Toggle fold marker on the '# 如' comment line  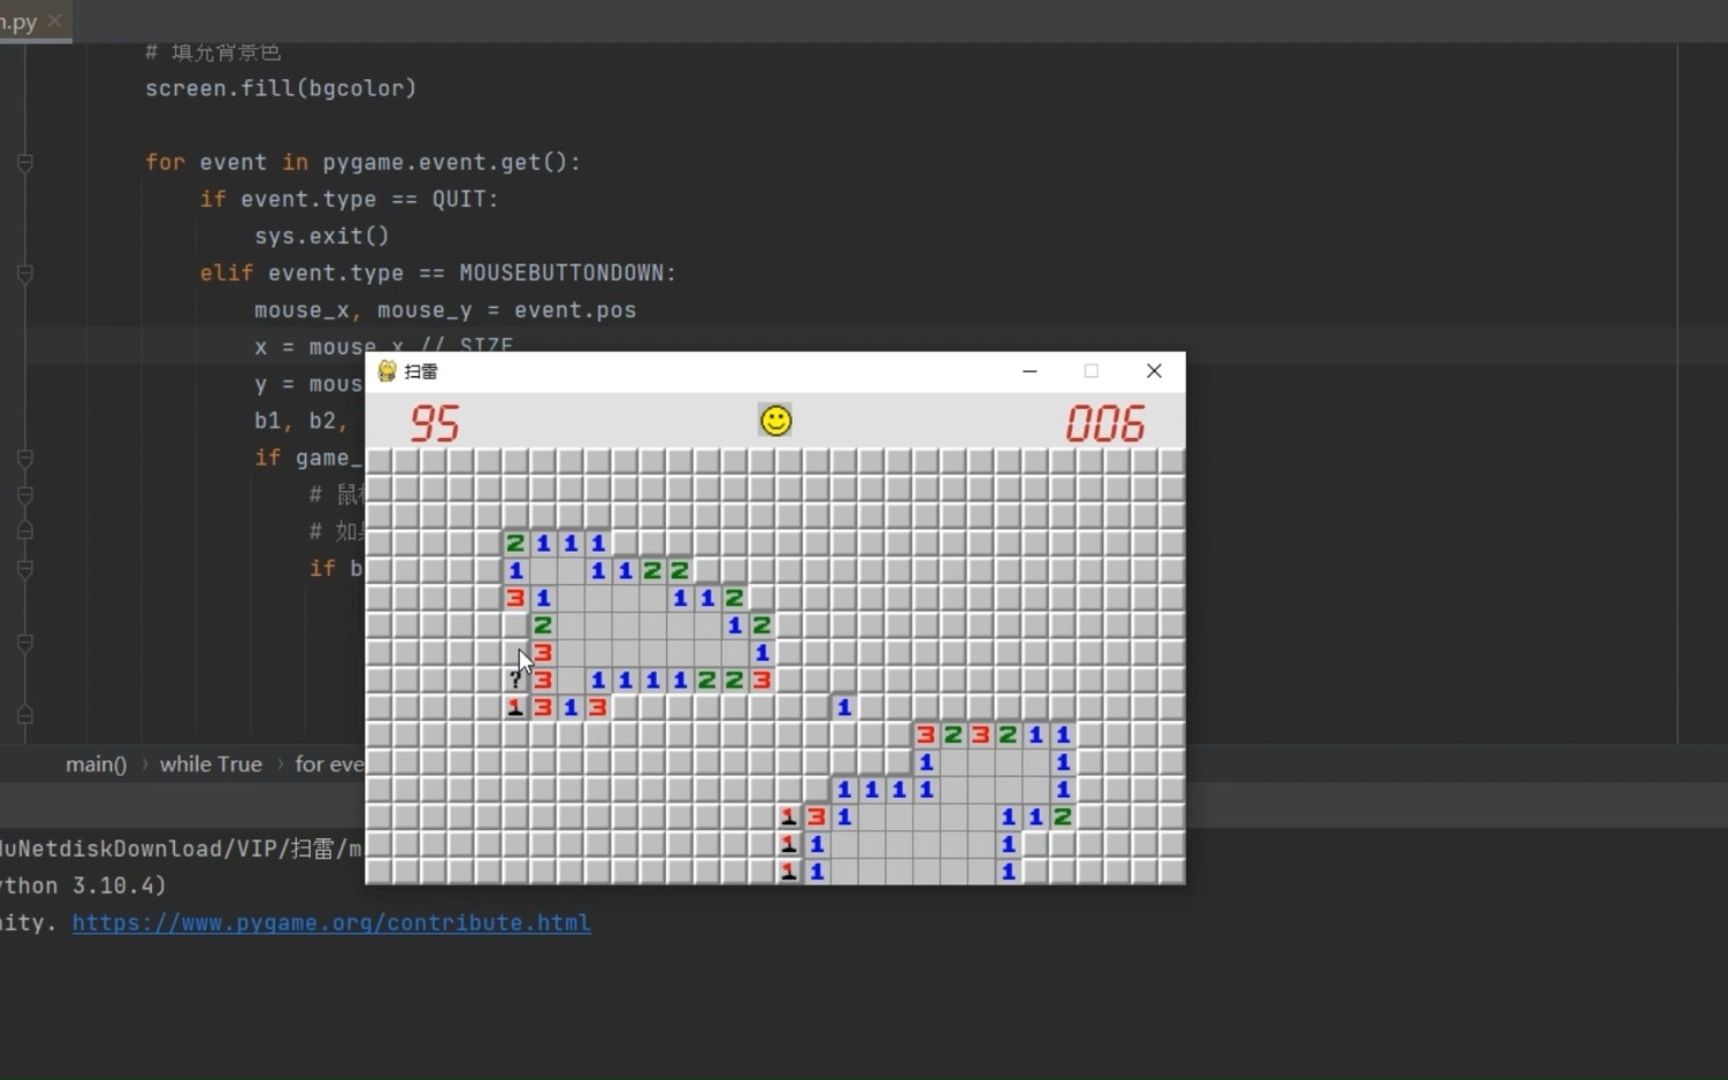[26, 531]
